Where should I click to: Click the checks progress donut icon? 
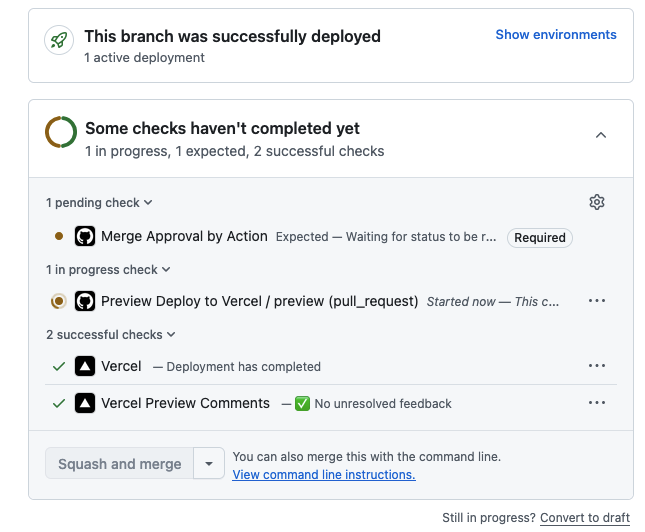(x=61, y=132)
